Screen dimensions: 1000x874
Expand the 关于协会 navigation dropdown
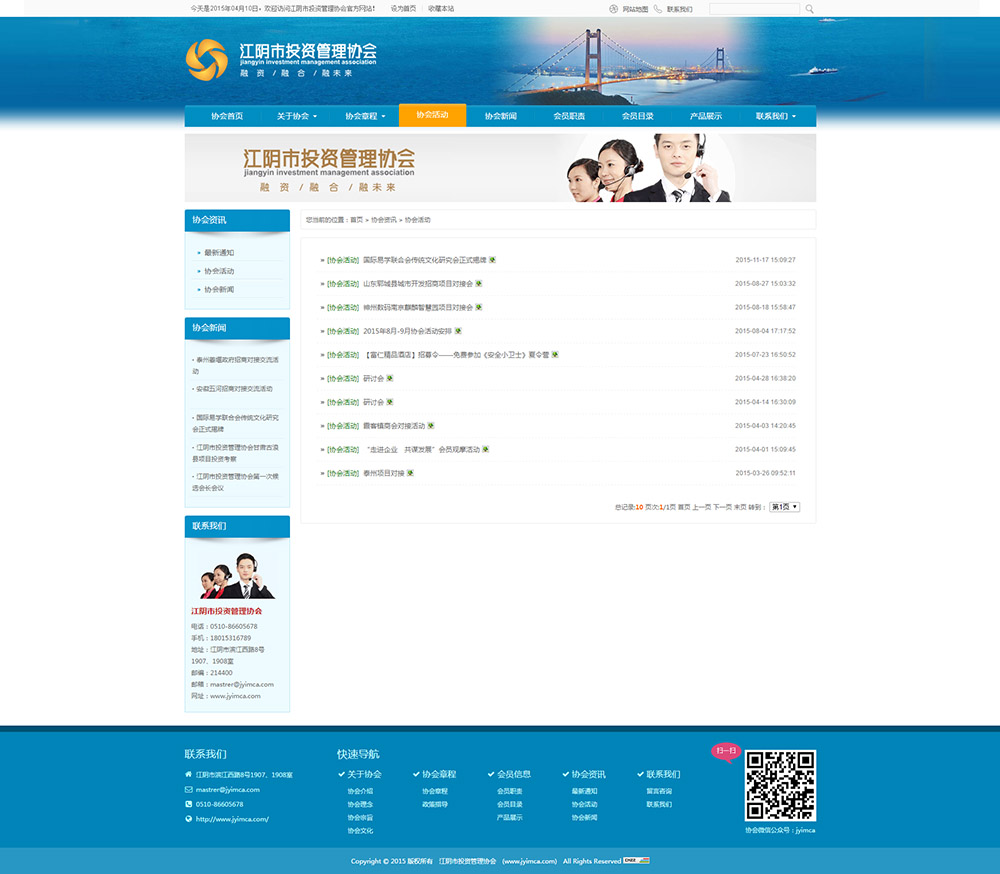(x=296, y=116)
